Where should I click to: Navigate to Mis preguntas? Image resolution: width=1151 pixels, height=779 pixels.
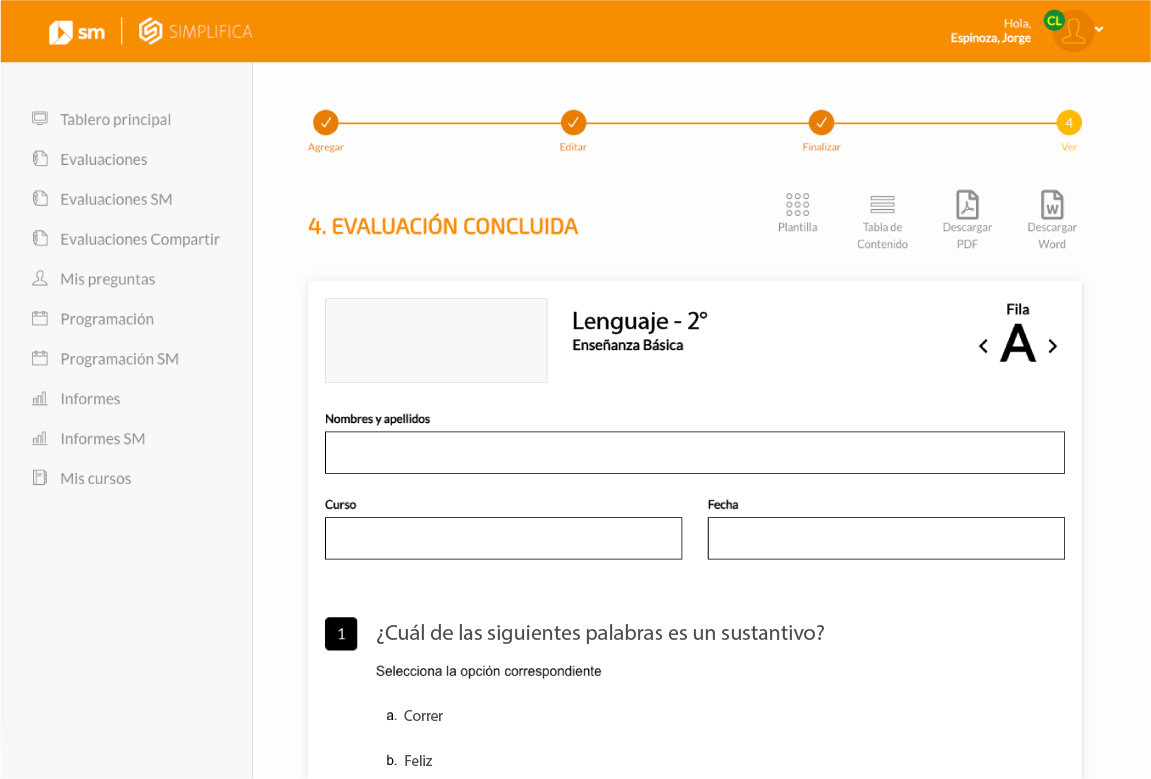point(107,279)
